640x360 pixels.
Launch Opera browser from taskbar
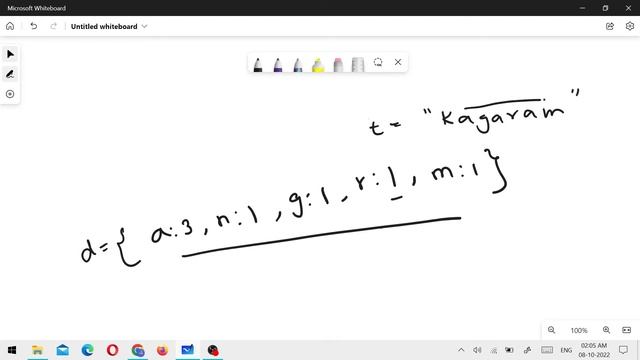coord(112,350)
